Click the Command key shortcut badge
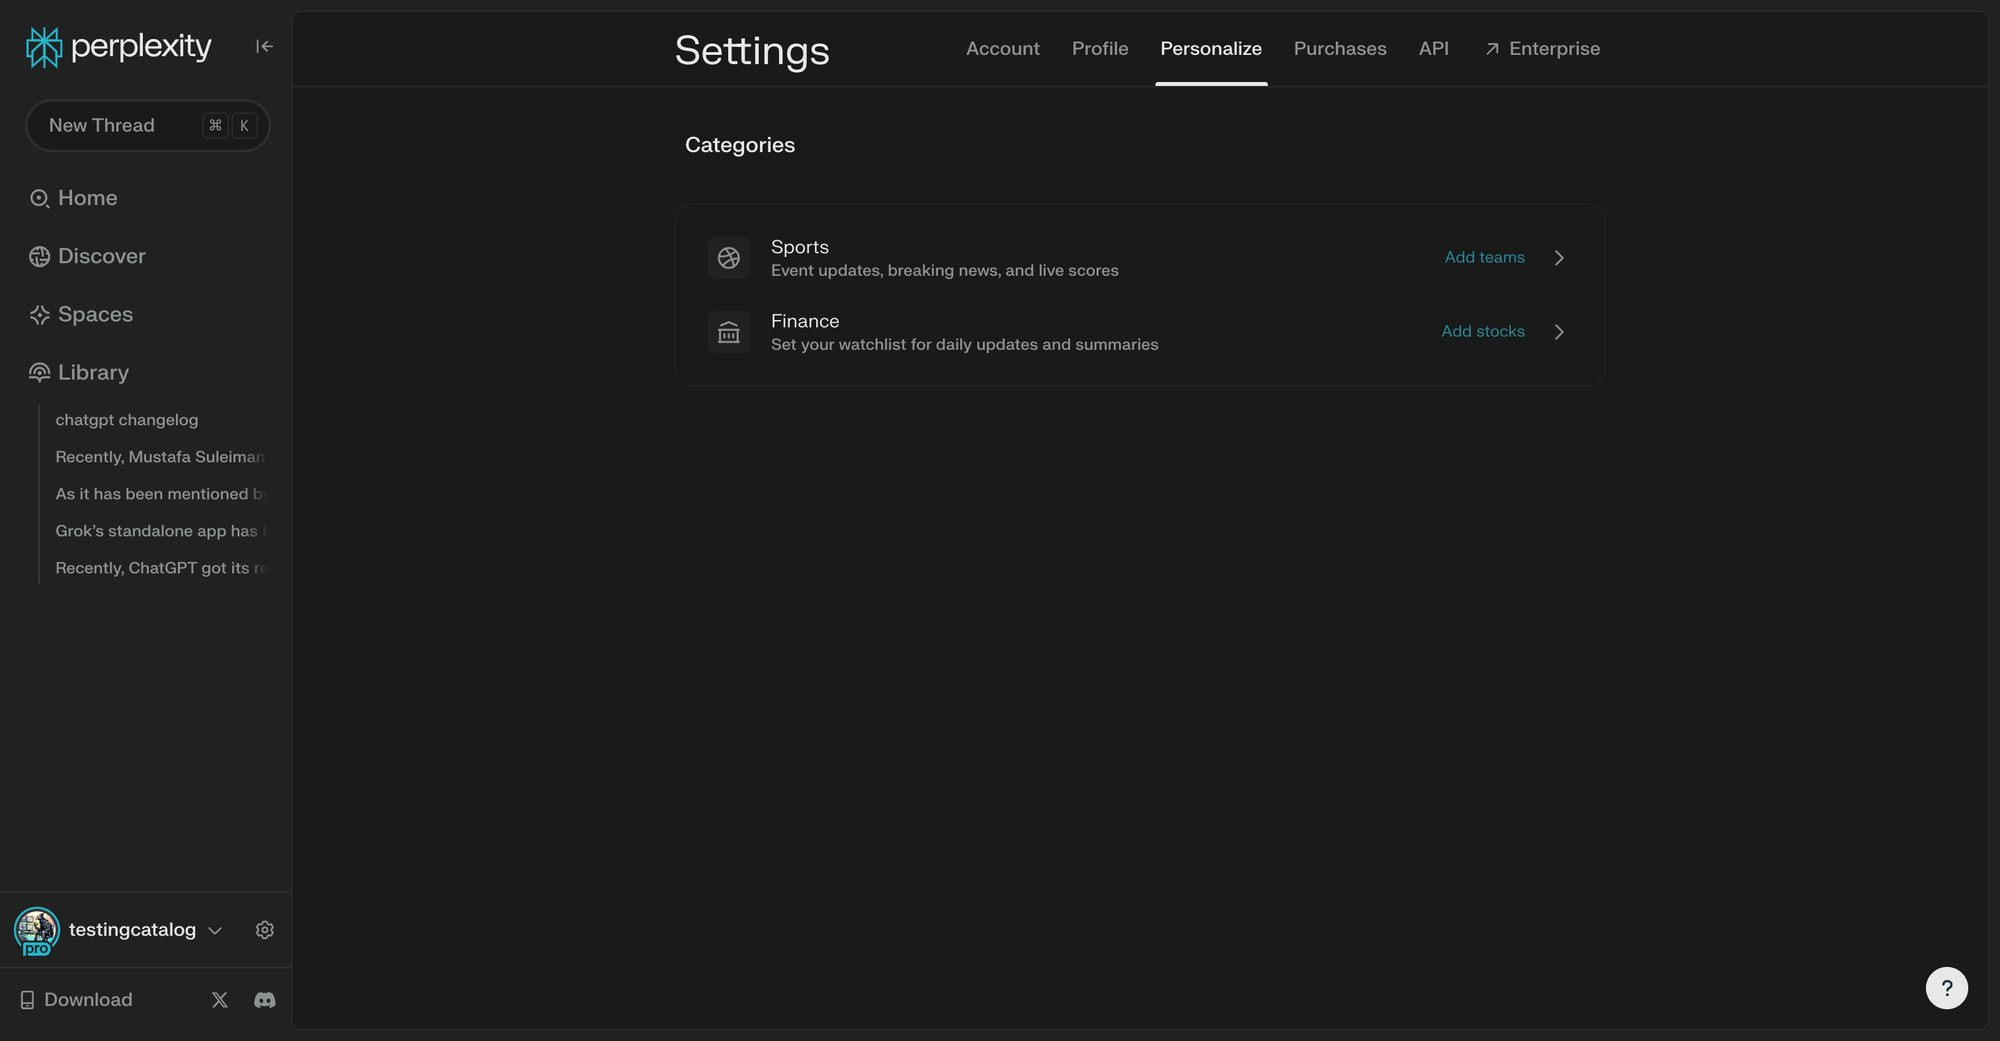The width and height of the screenshot is (2000, 1041). (x=215, y=125)
